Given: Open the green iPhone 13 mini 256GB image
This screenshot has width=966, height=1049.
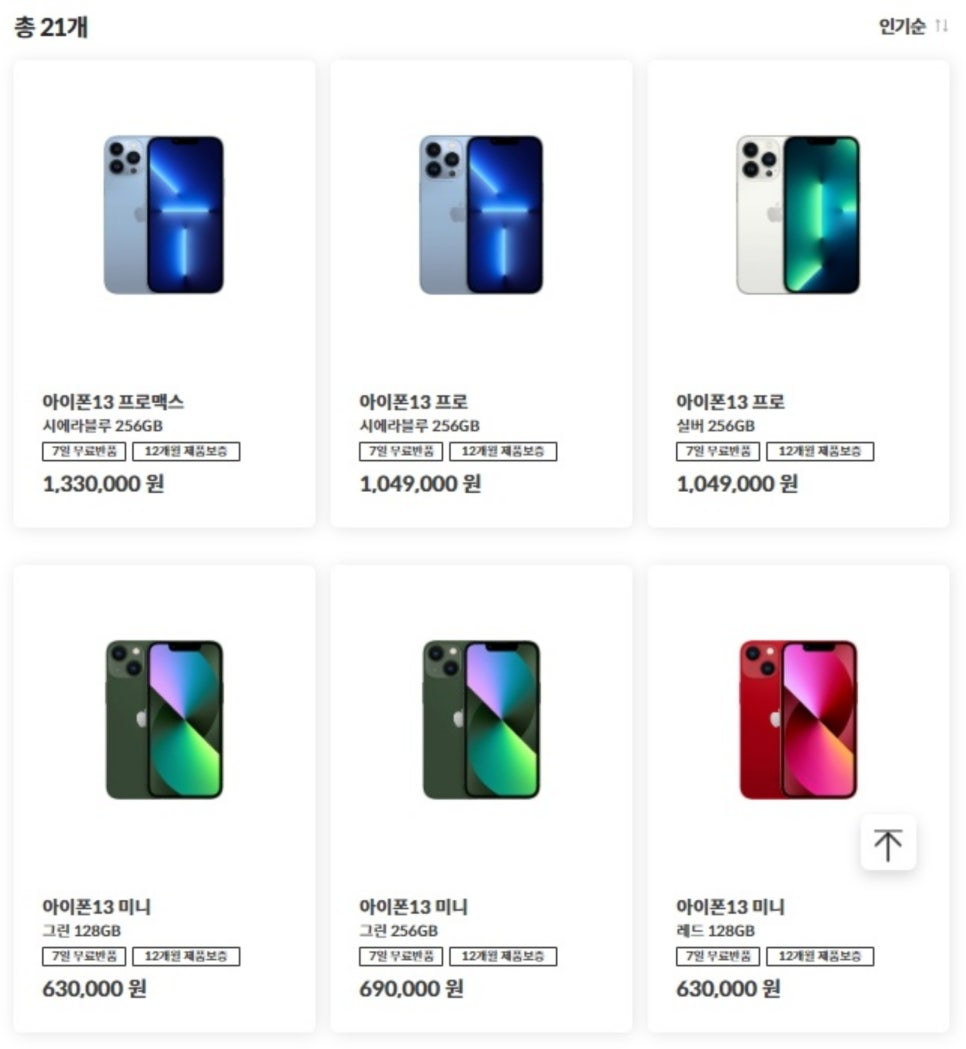Looking at the screenshot, I should (x=482, y=720).
